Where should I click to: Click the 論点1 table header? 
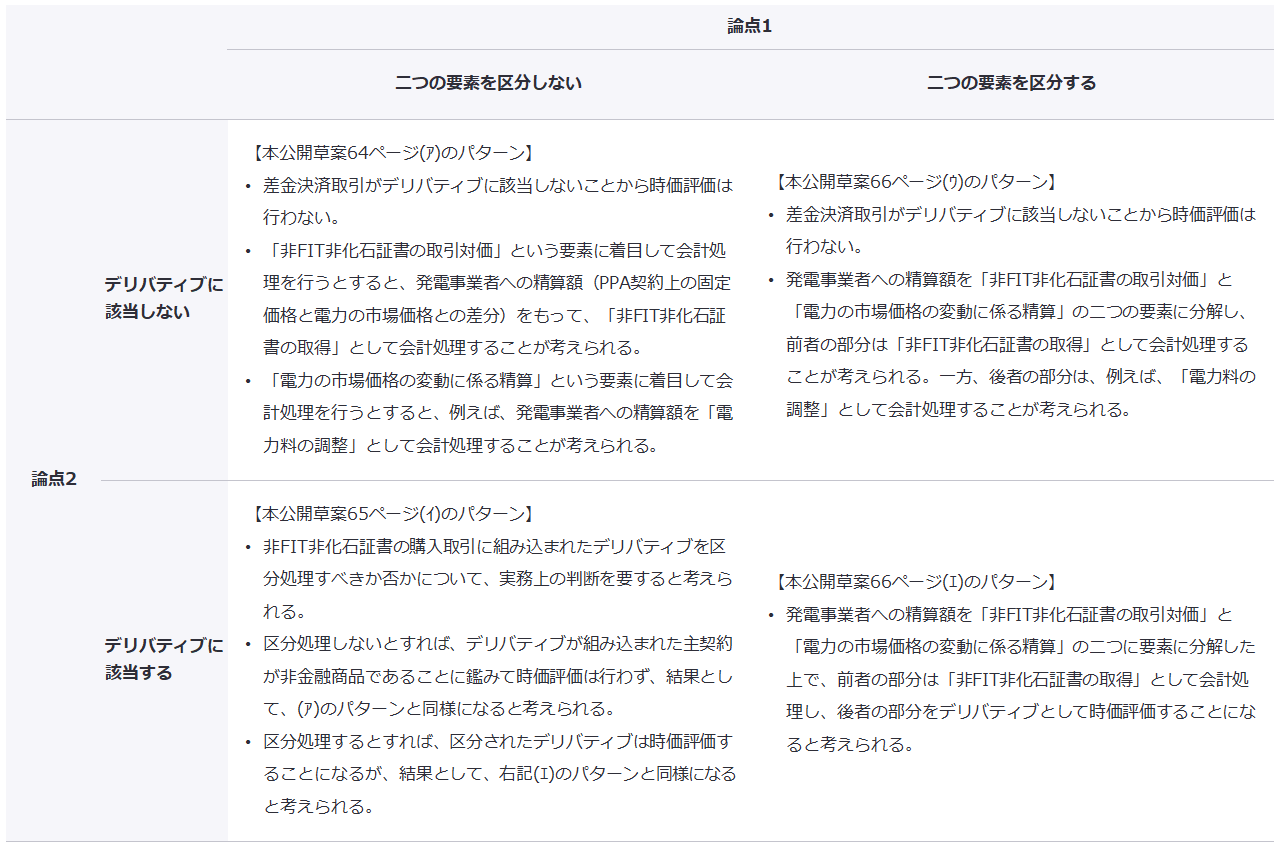coord(750,27)
